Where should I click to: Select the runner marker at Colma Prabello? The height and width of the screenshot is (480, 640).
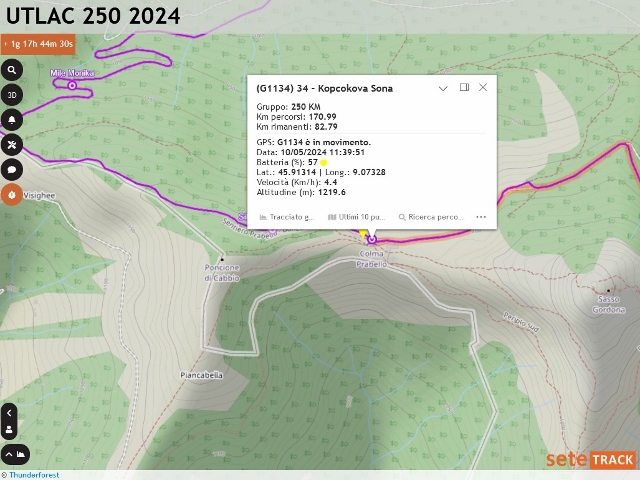(372, 240)
